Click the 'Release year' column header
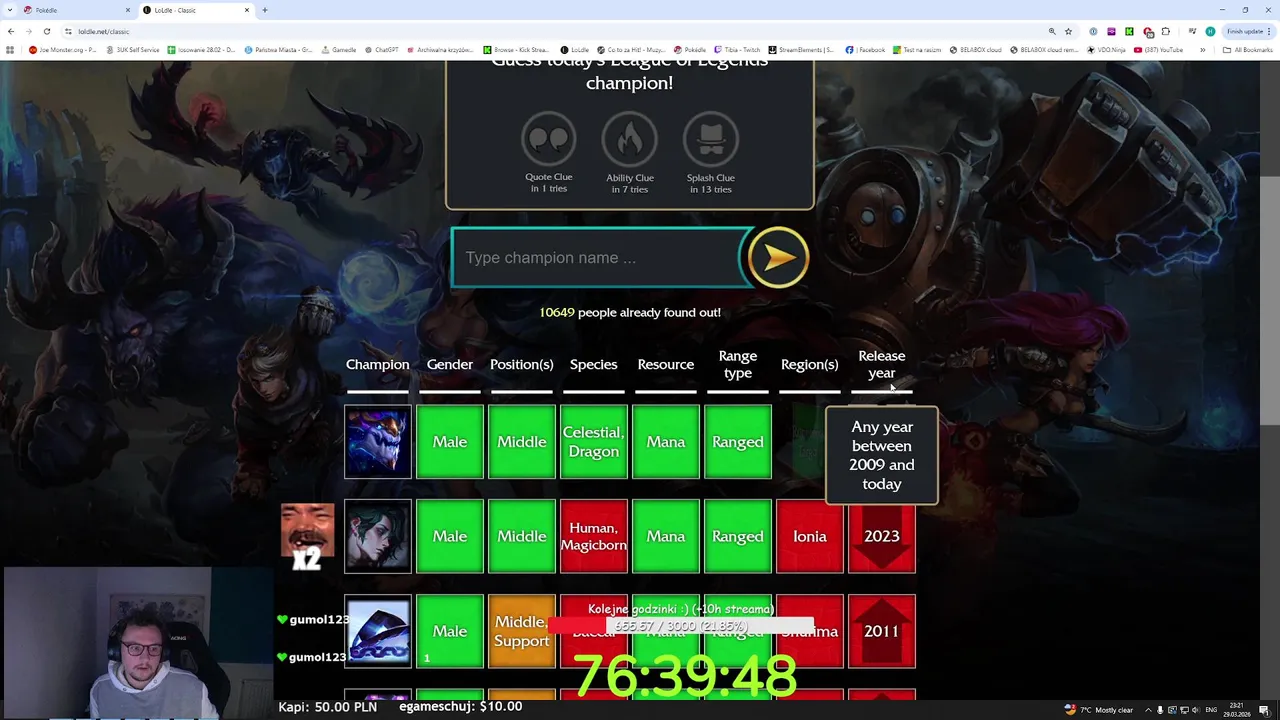 click(881, 364)
